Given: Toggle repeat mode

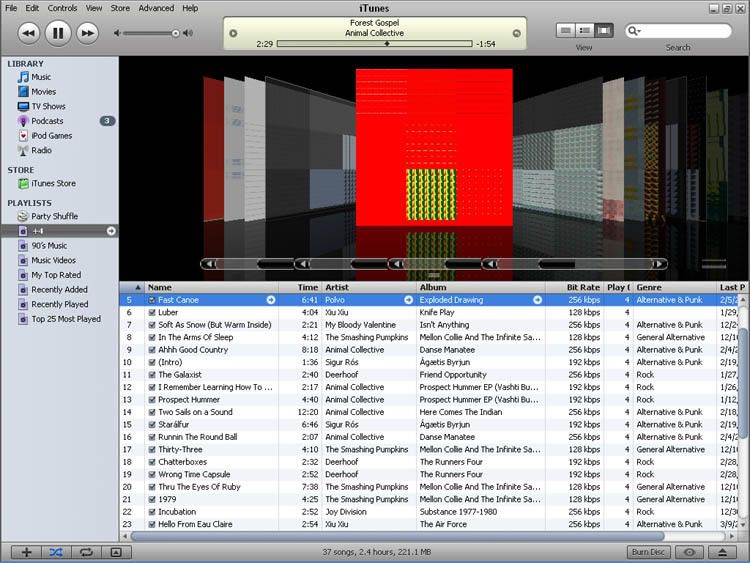Looking at the screenshot, I should pos(86,552).
